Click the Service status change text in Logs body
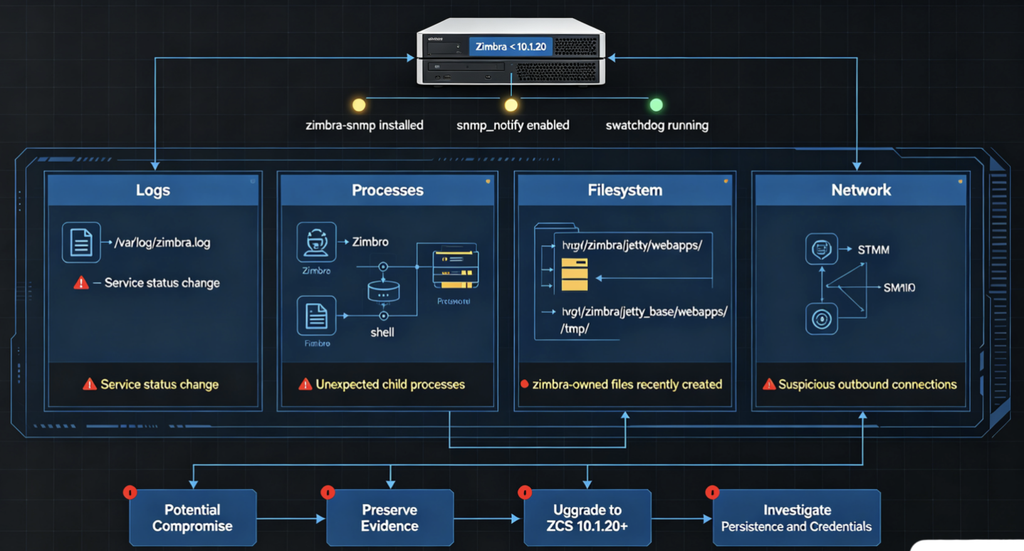 point(162,283)
